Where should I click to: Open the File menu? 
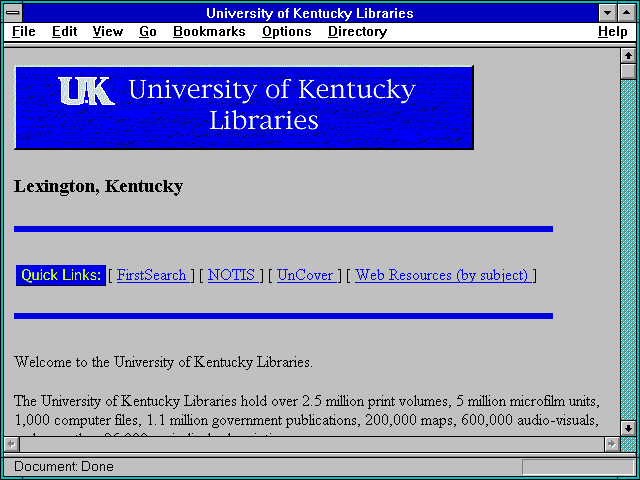coord(24,31)
